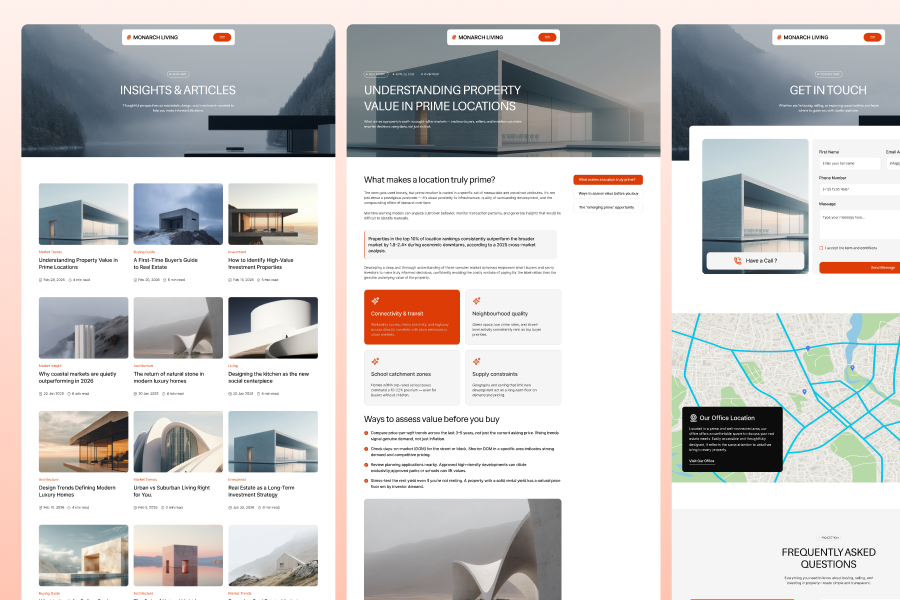Open 'Why coastal markets are quietly outperforming' title

77,377
